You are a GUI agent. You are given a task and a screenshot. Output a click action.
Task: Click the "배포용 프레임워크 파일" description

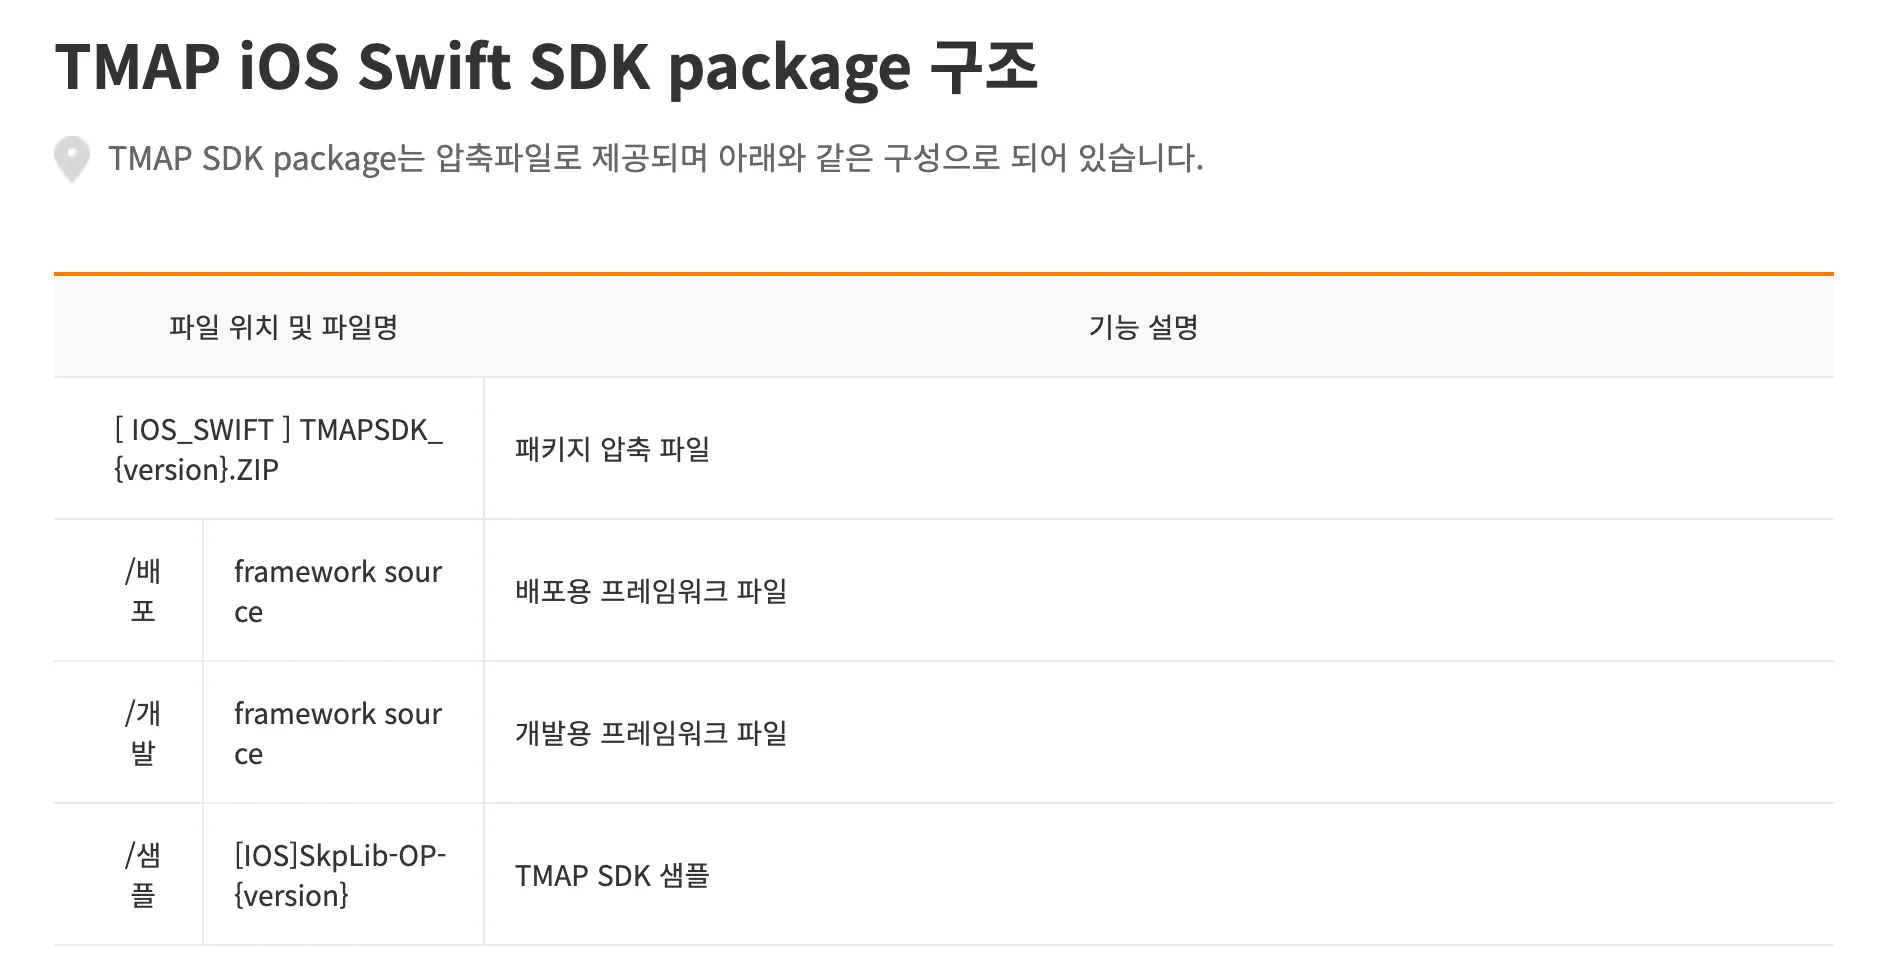tap(651, 591)
